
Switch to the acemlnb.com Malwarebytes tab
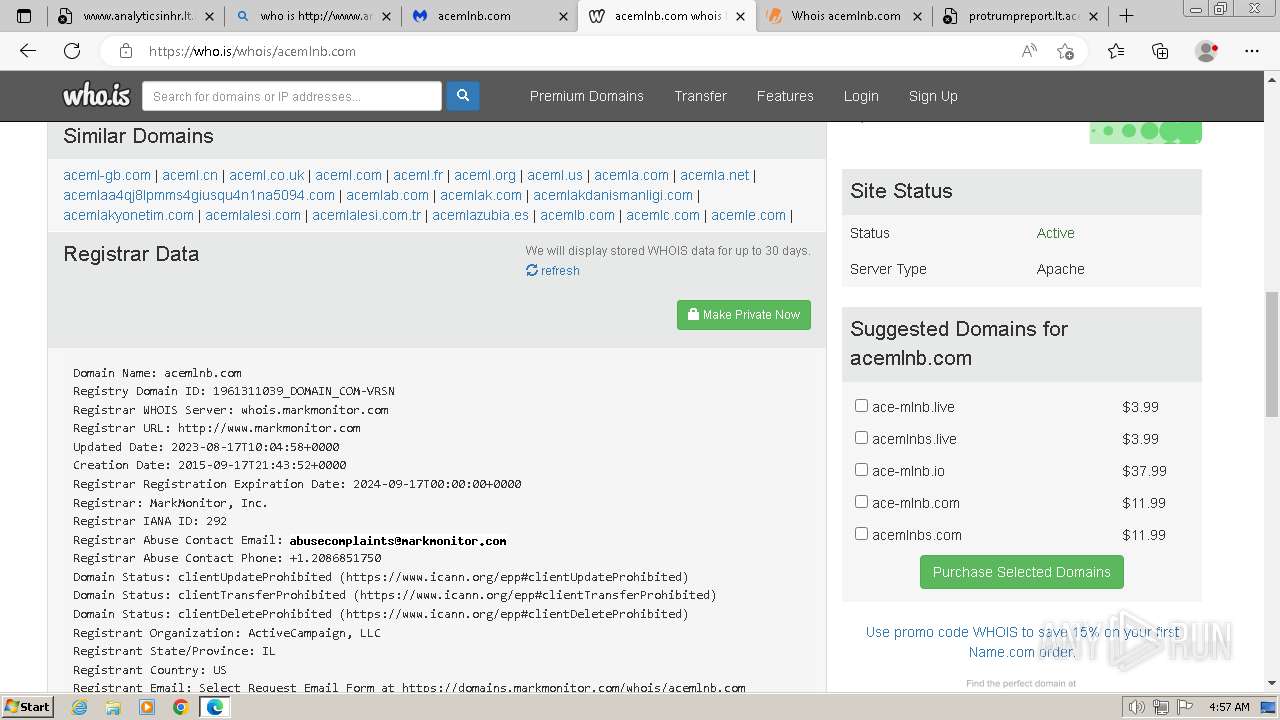point(490,16)
